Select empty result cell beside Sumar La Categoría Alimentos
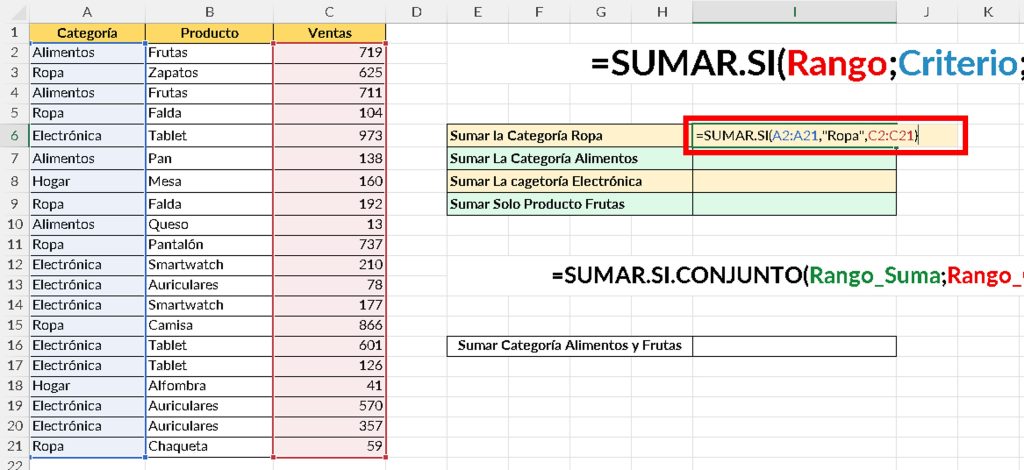 794,158
